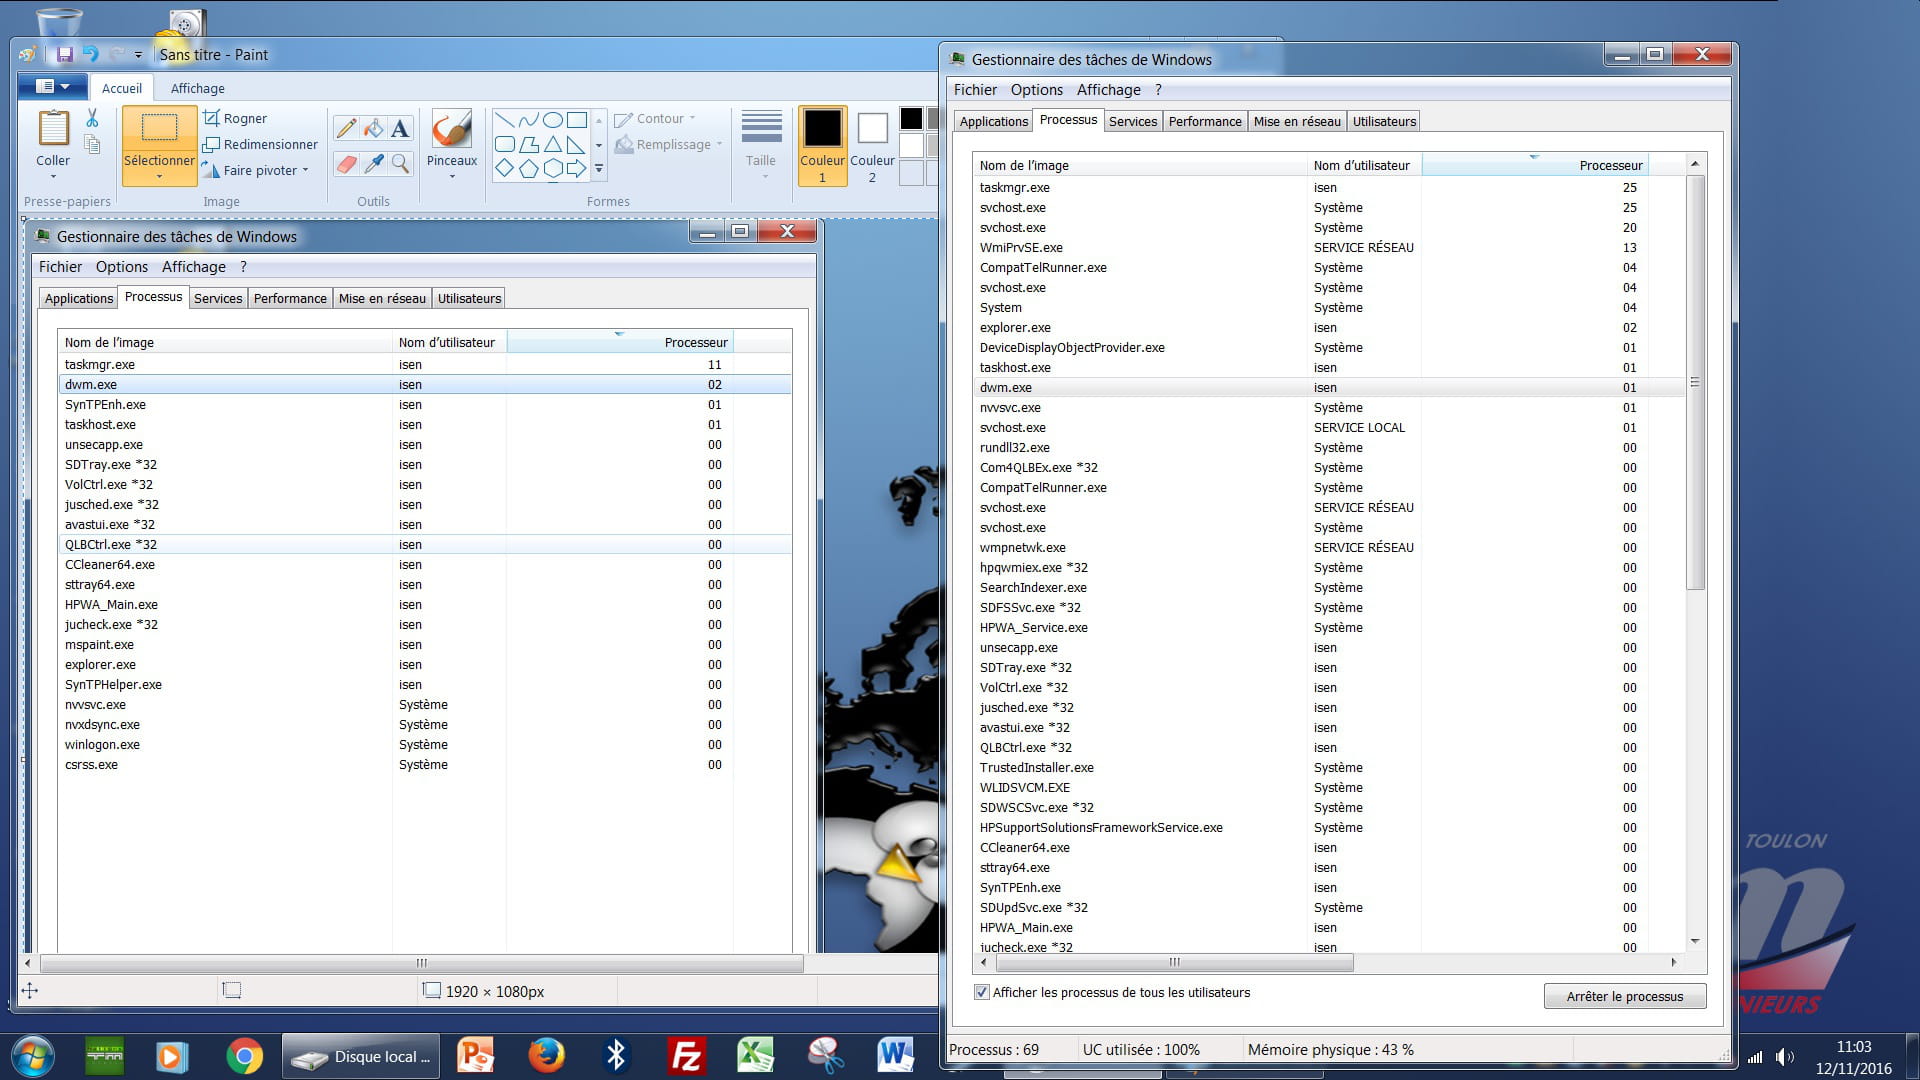Pick the straight line shape

click(x=505, y=120)
